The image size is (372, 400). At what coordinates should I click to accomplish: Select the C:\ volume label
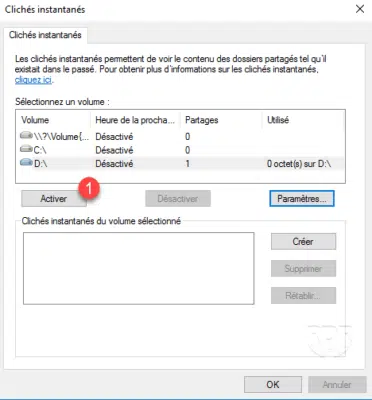(40, 150)
